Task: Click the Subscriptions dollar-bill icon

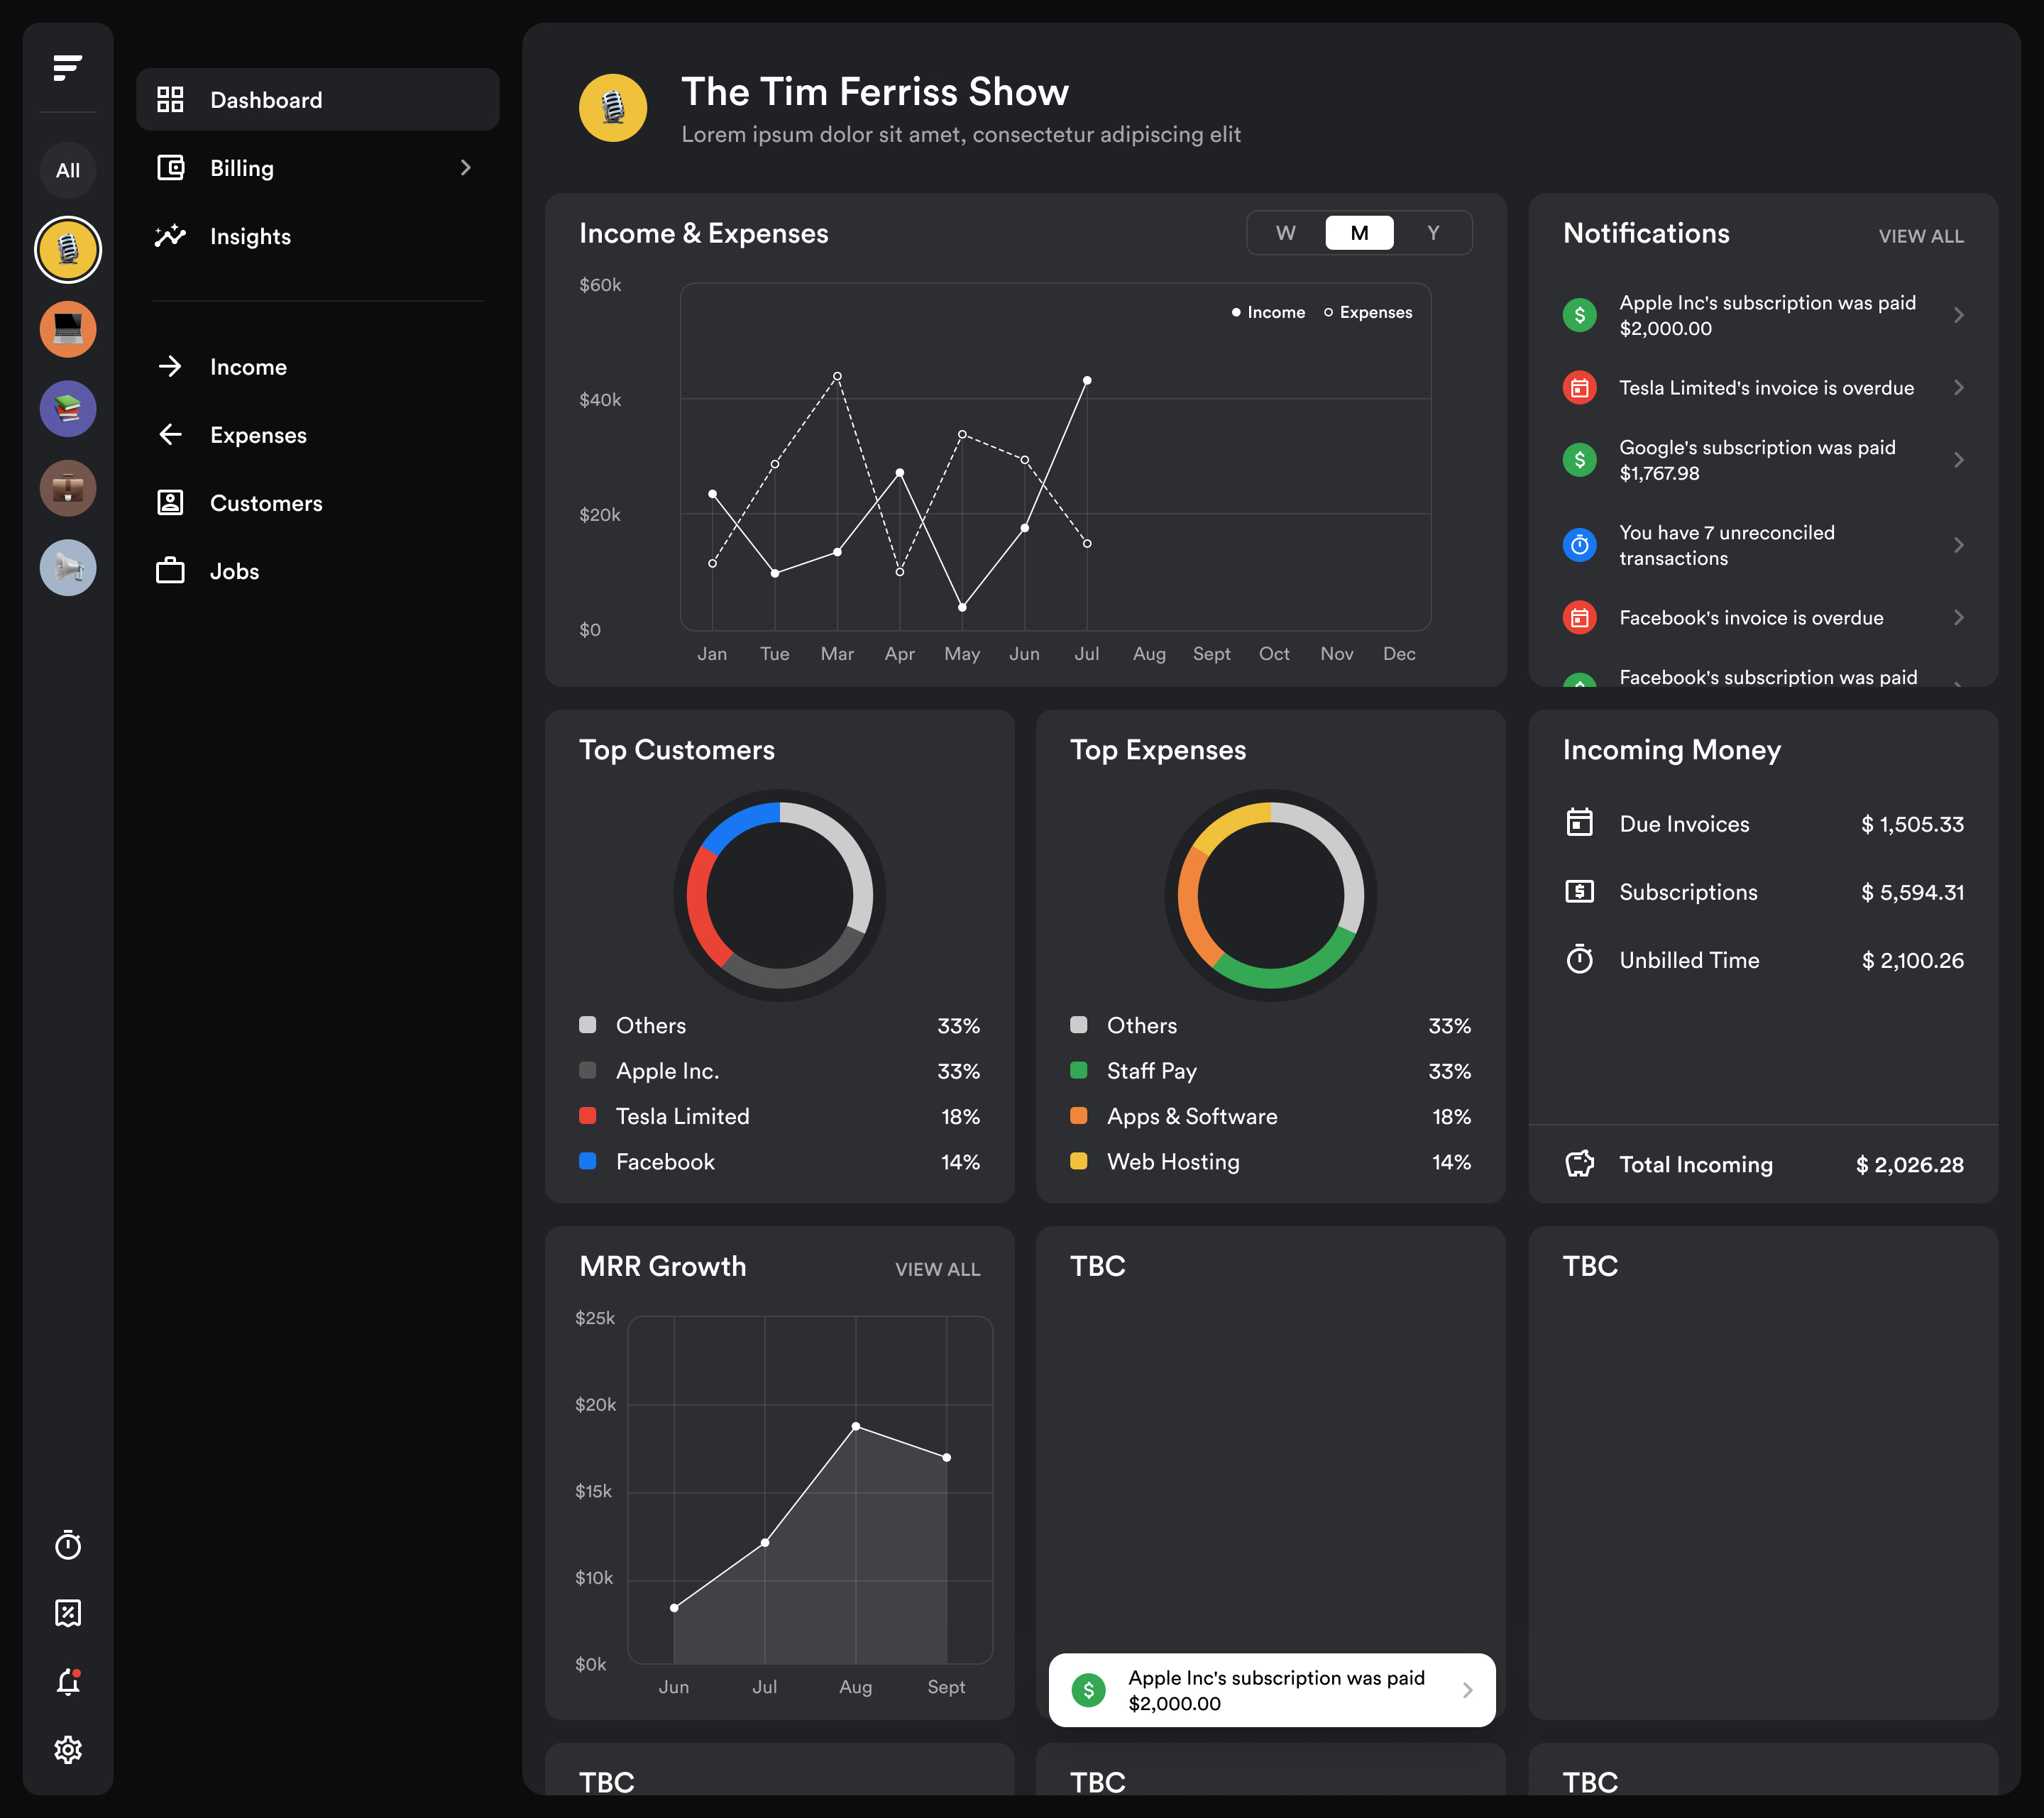Action: pos(1579,891)
